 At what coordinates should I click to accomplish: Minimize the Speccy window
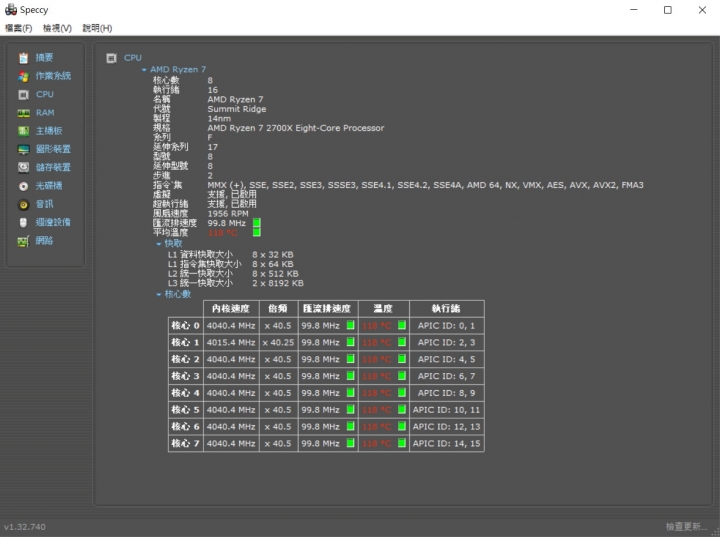tap(634, 10)
